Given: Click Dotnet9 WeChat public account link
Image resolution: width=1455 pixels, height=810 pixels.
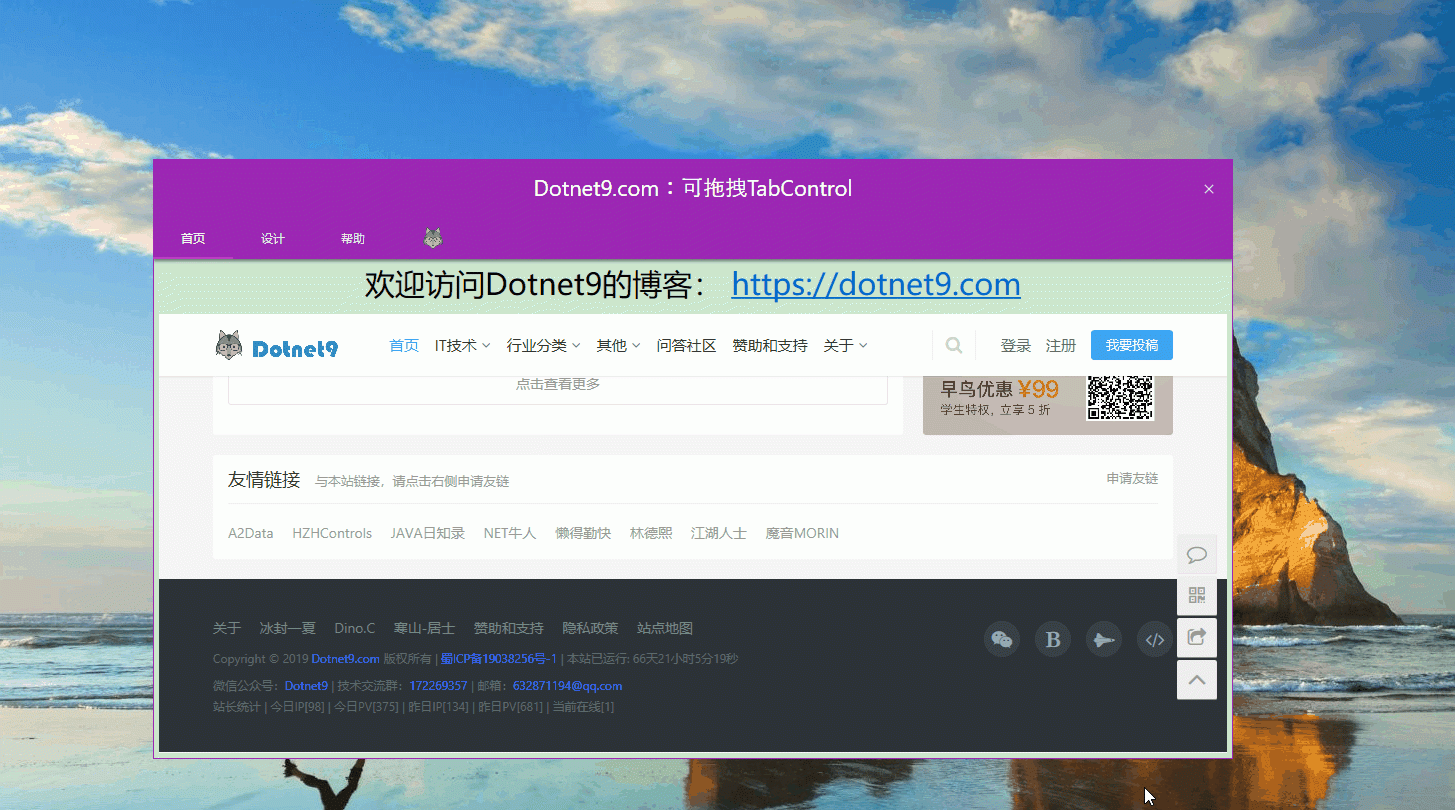Looking at the screenshot, I should tap(306, 686).
